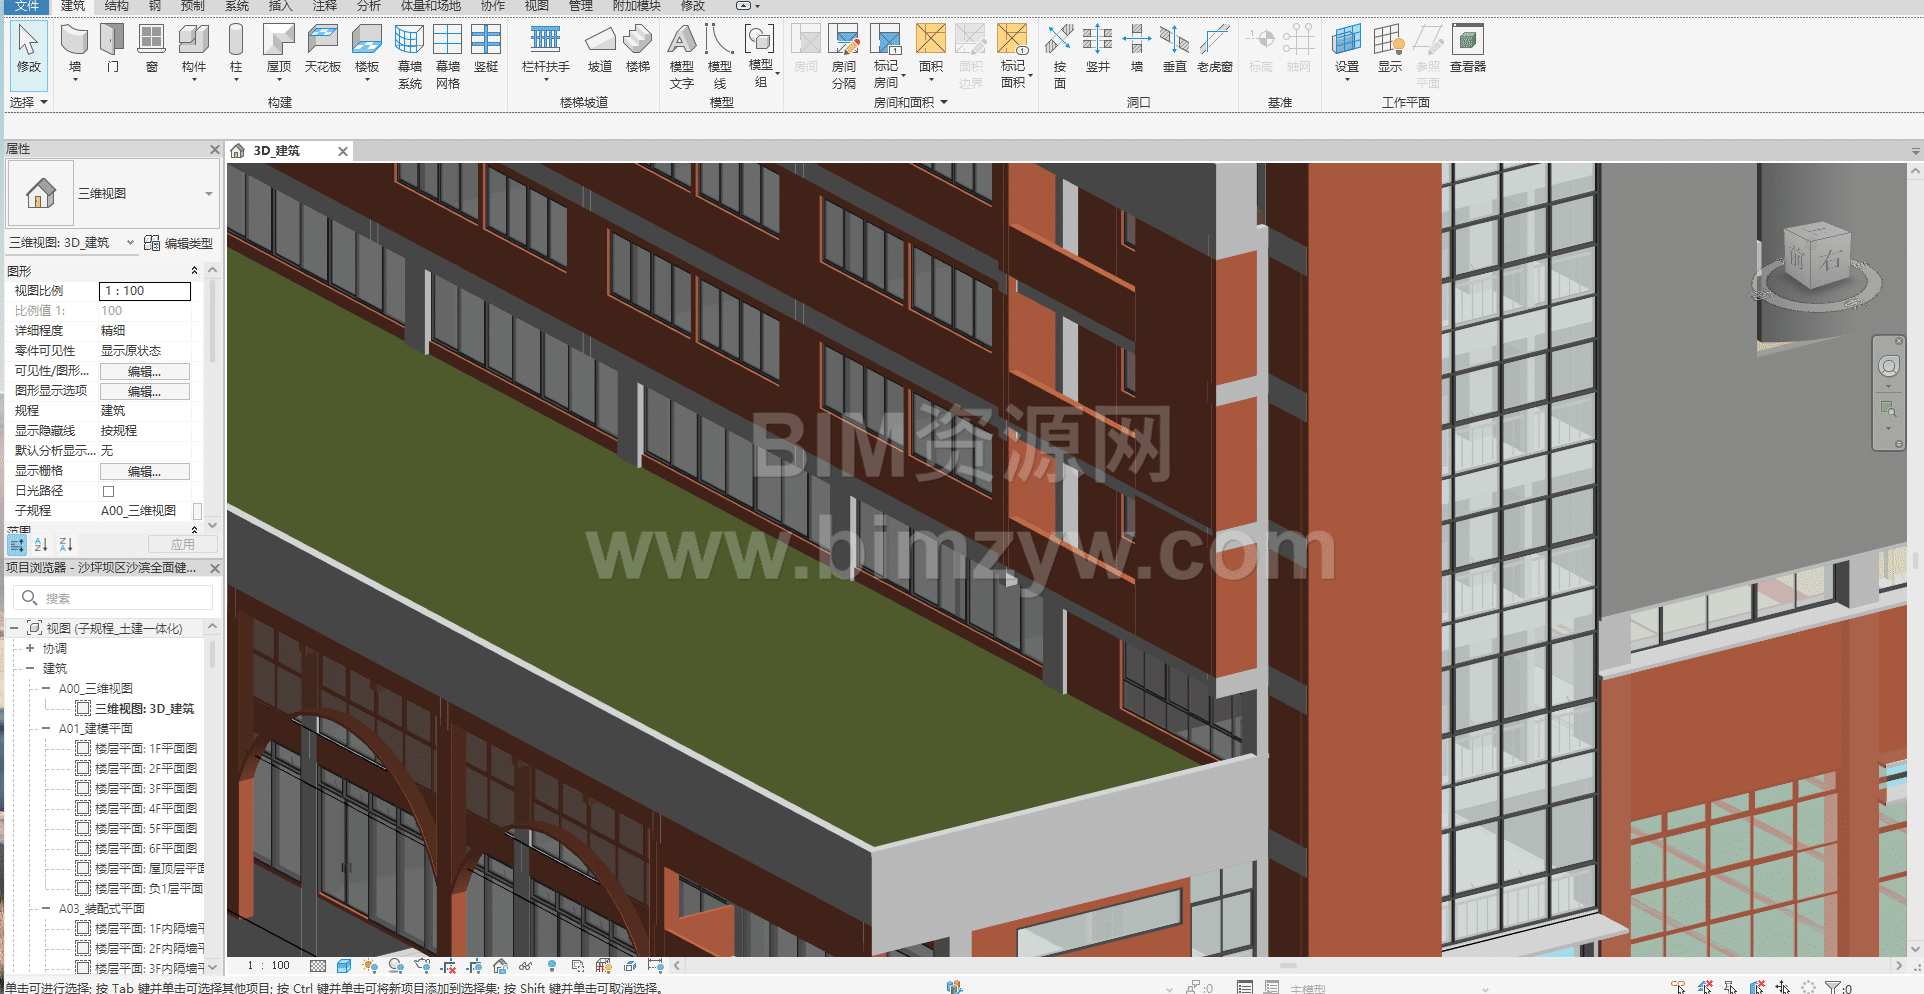Select the 竖梃 (Mullion) tool
Image resolution: width=1924 pixels, height=994 pixels.
coord(486,50)
